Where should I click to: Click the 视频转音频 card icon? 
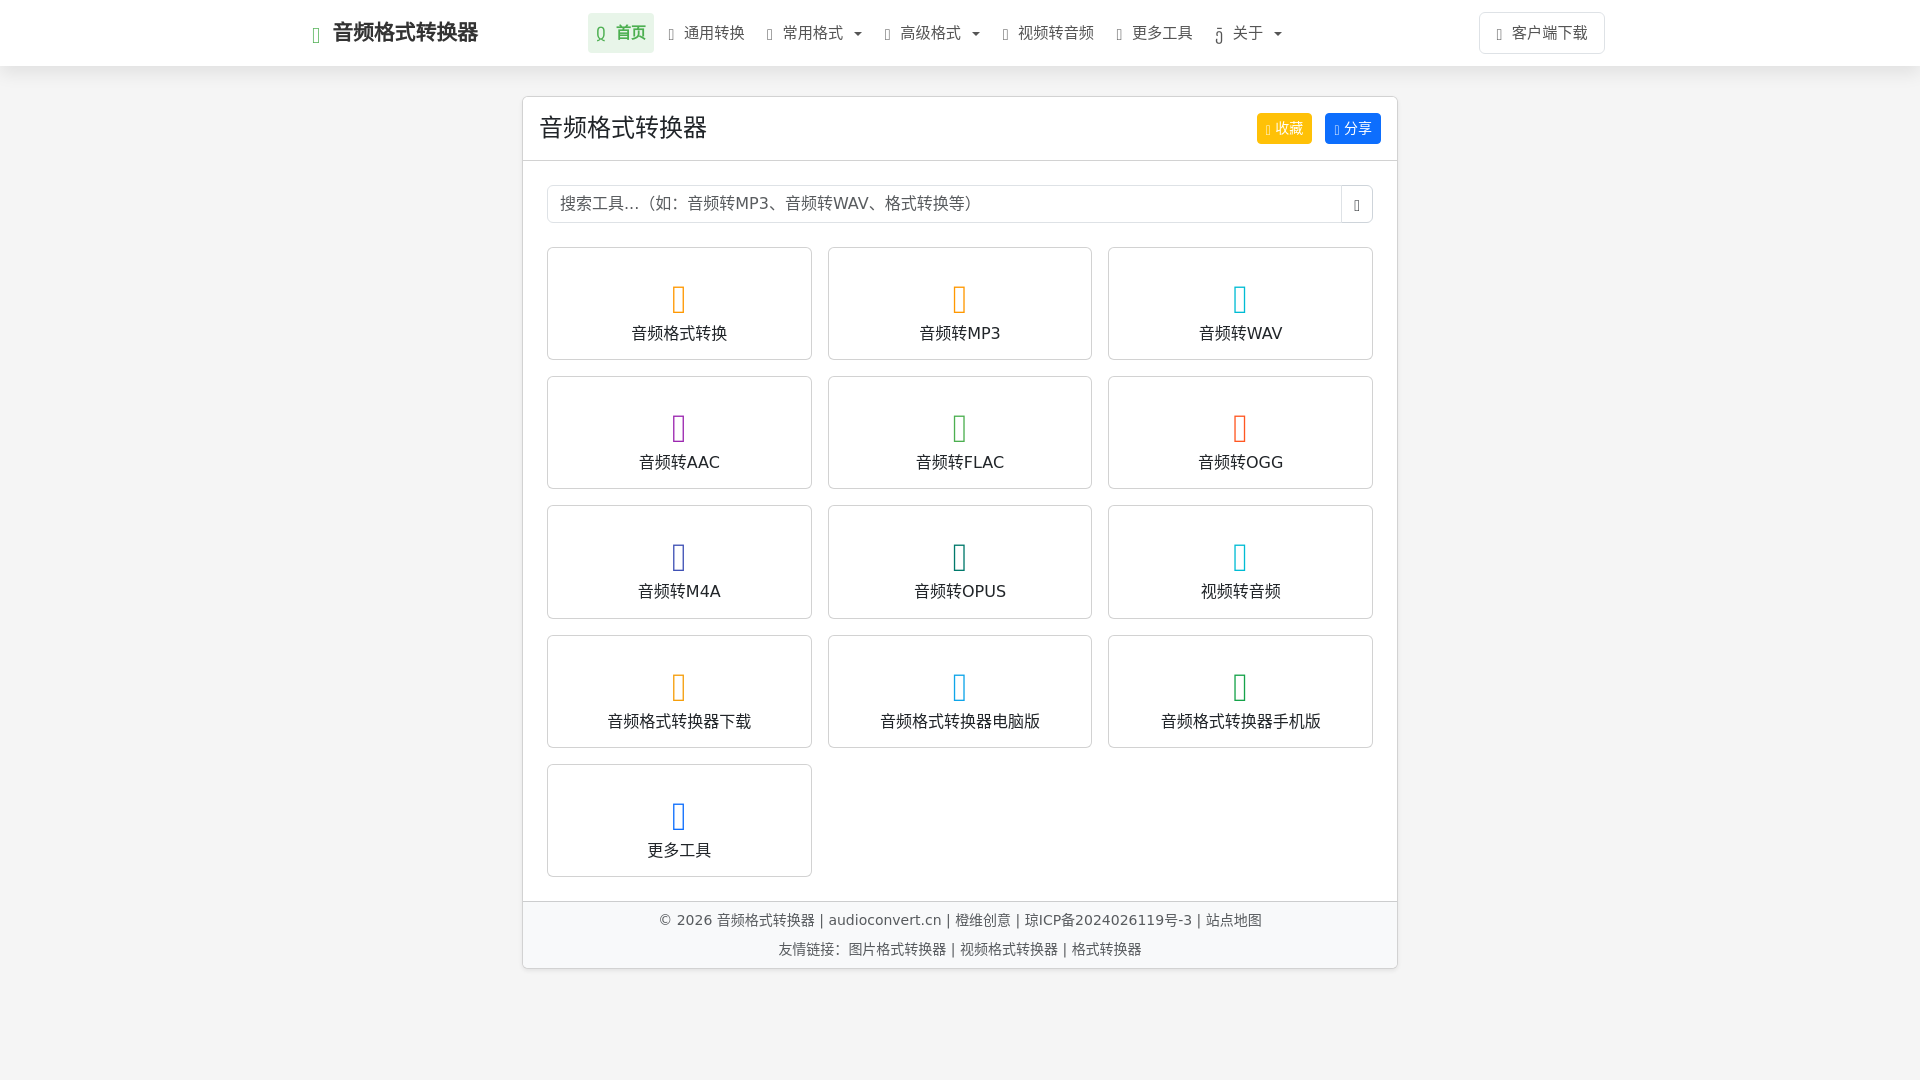click(1240, 557)
